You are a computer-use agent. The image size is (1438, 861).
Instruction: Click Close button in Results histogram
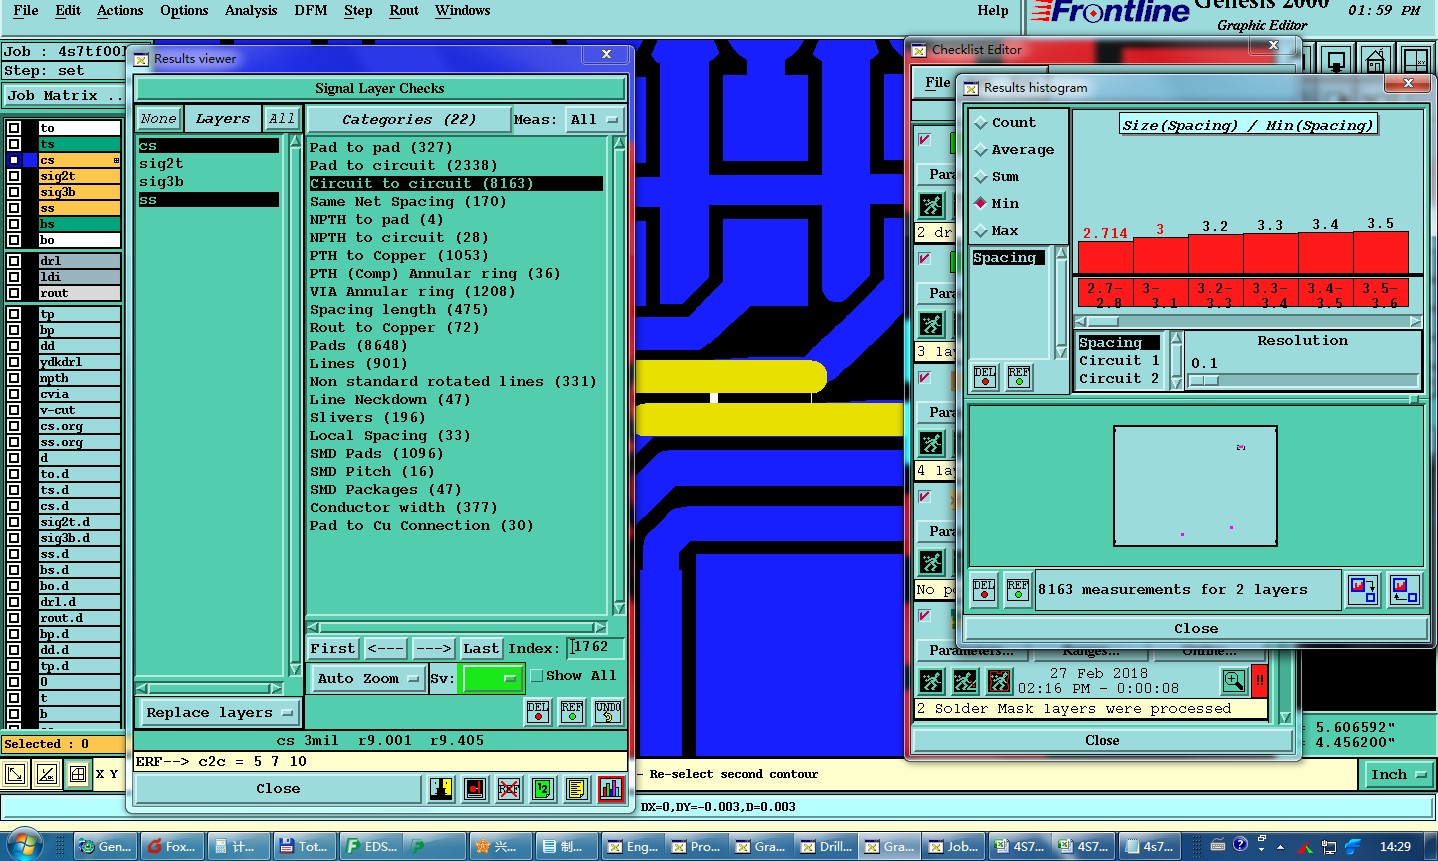pos(1196,629)
